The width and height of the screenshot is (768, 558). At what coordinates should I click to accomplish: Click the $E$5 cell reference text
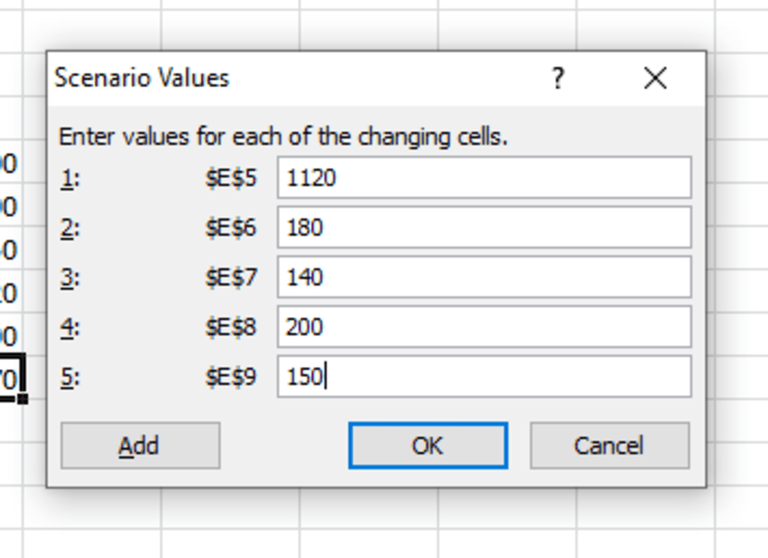231,178
